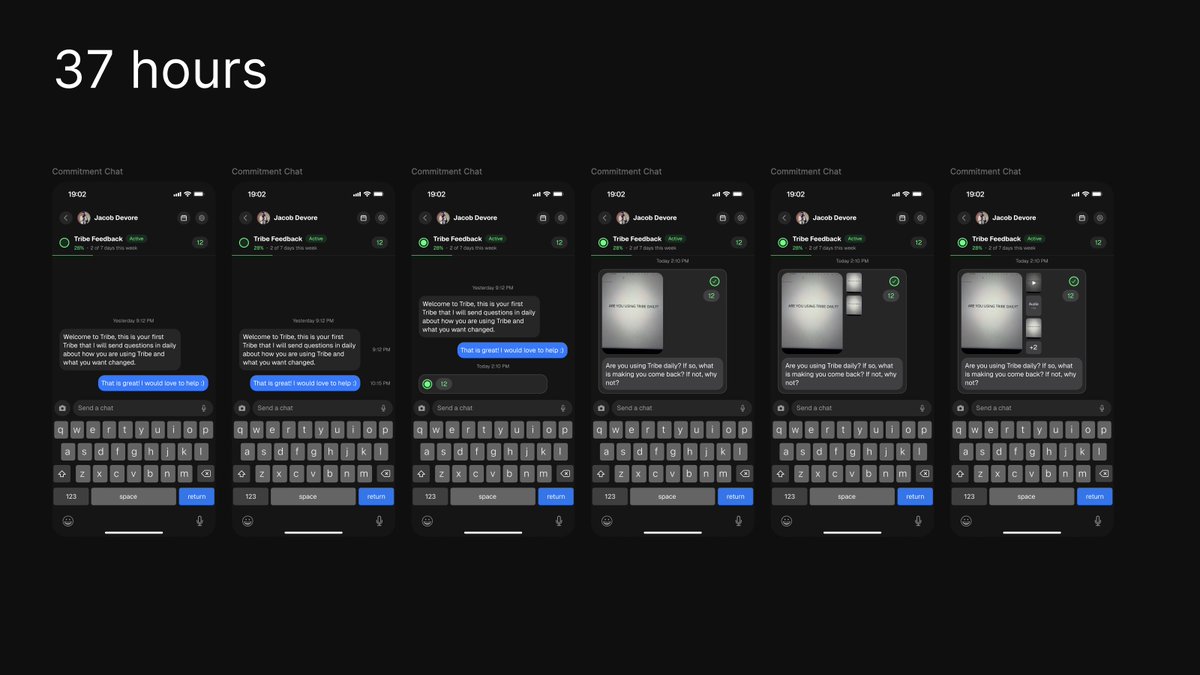Toggle Tribe Feedback circle in the fourth phone
The height and width of the screenshot is (675, 1200).
coord(603,242)
